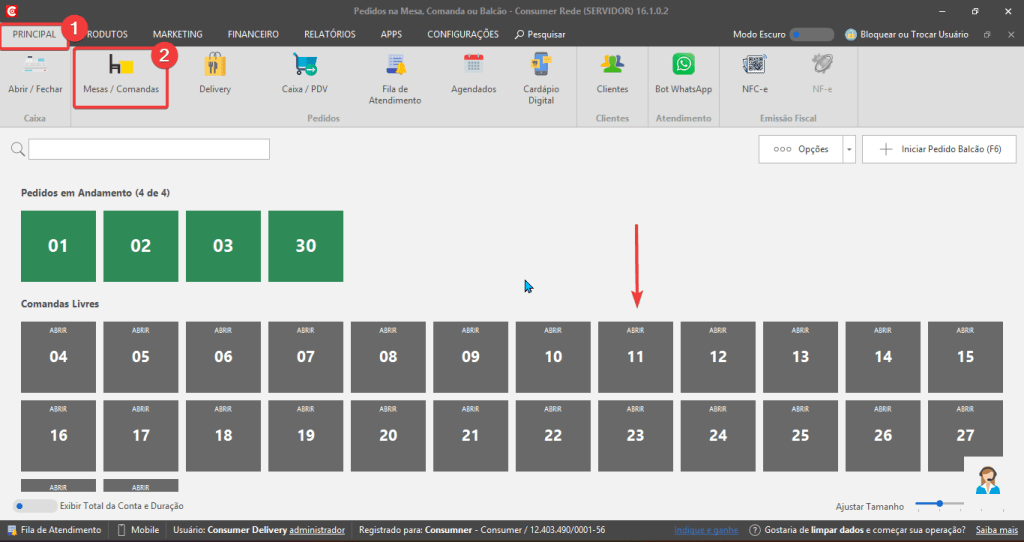The width and height of the screenshot is (1024, 542).
Task: Click the Indique e ganhe link
Action: 706,530
